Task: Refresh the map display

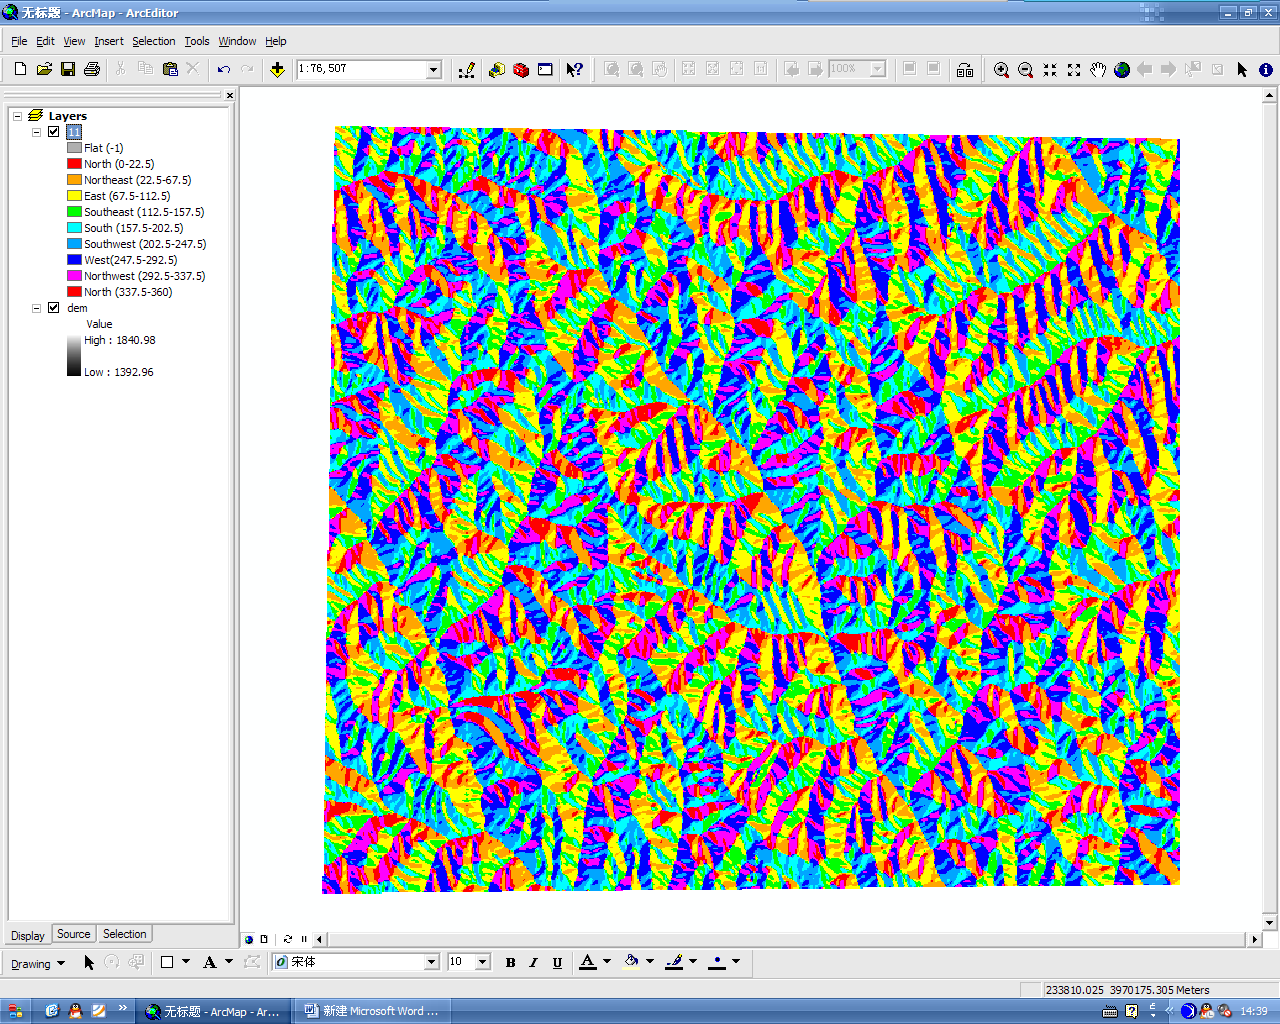Action: pyautogui.click(x=288, y=939)
